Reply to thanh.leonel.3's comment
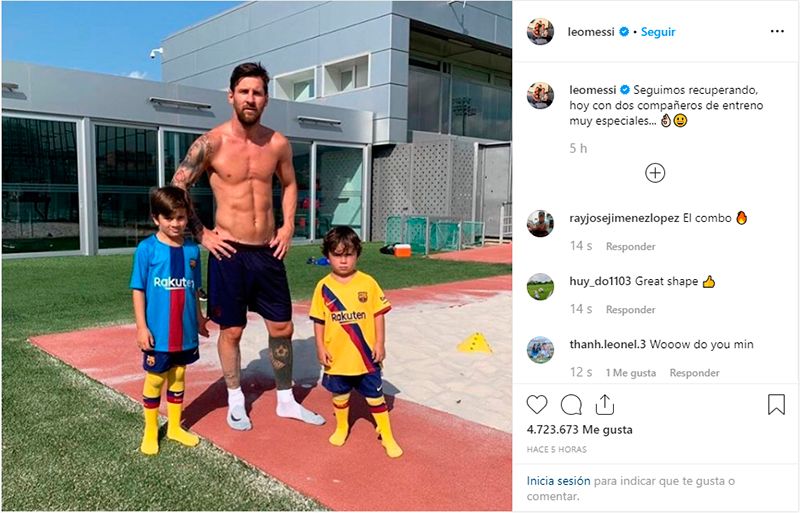This screenshot has width=800, height=513. click(x=694, y=373)
